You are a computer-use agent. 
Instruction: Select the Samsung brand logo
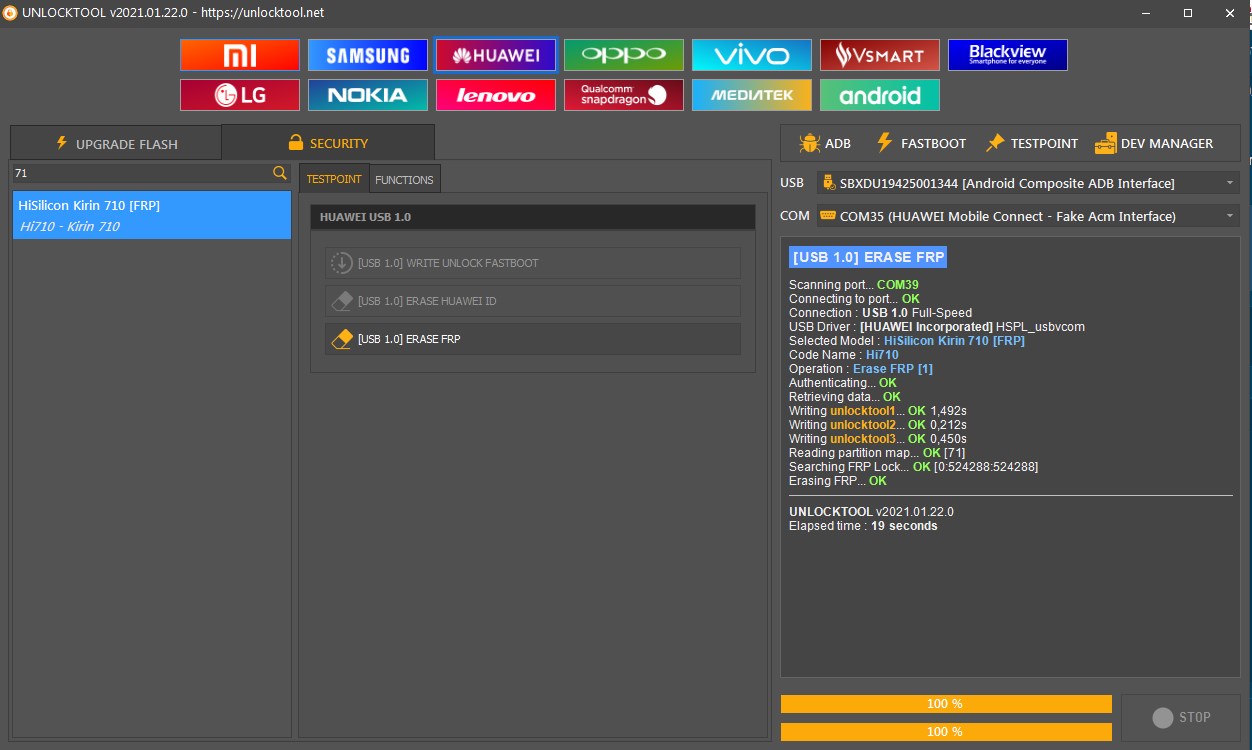click(x=368, y=55)
